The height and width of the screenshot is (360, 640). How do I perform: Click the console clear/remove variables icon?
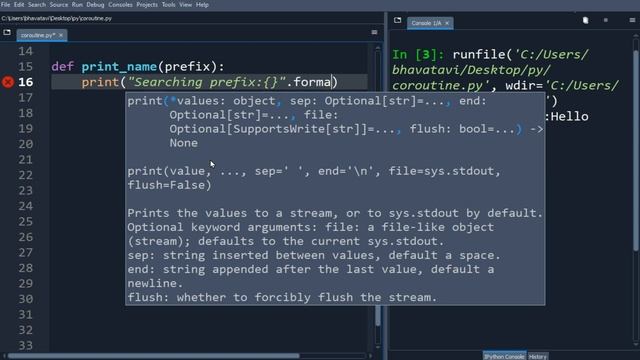click(x=585, y=20)
